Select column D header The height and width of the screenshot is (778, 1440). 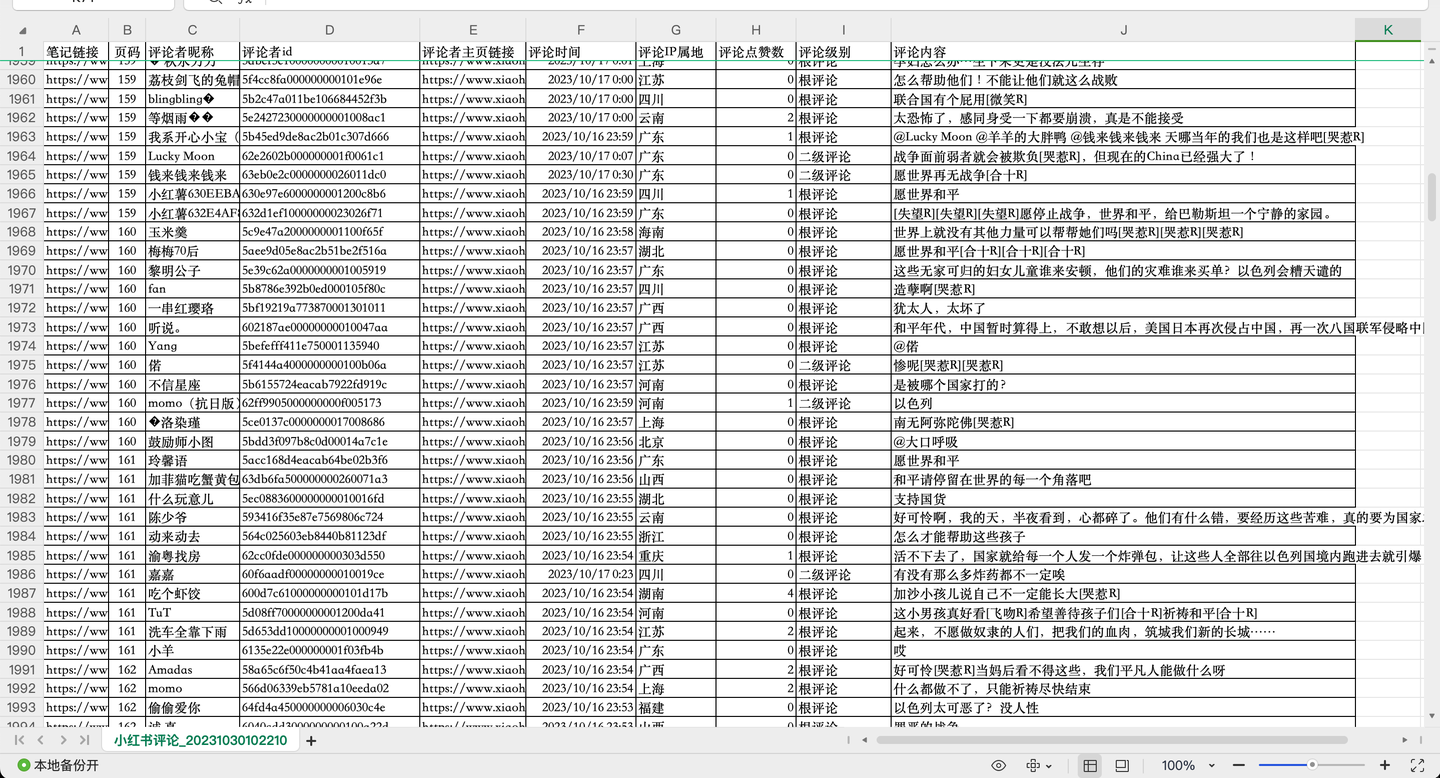tap(329, 30)
